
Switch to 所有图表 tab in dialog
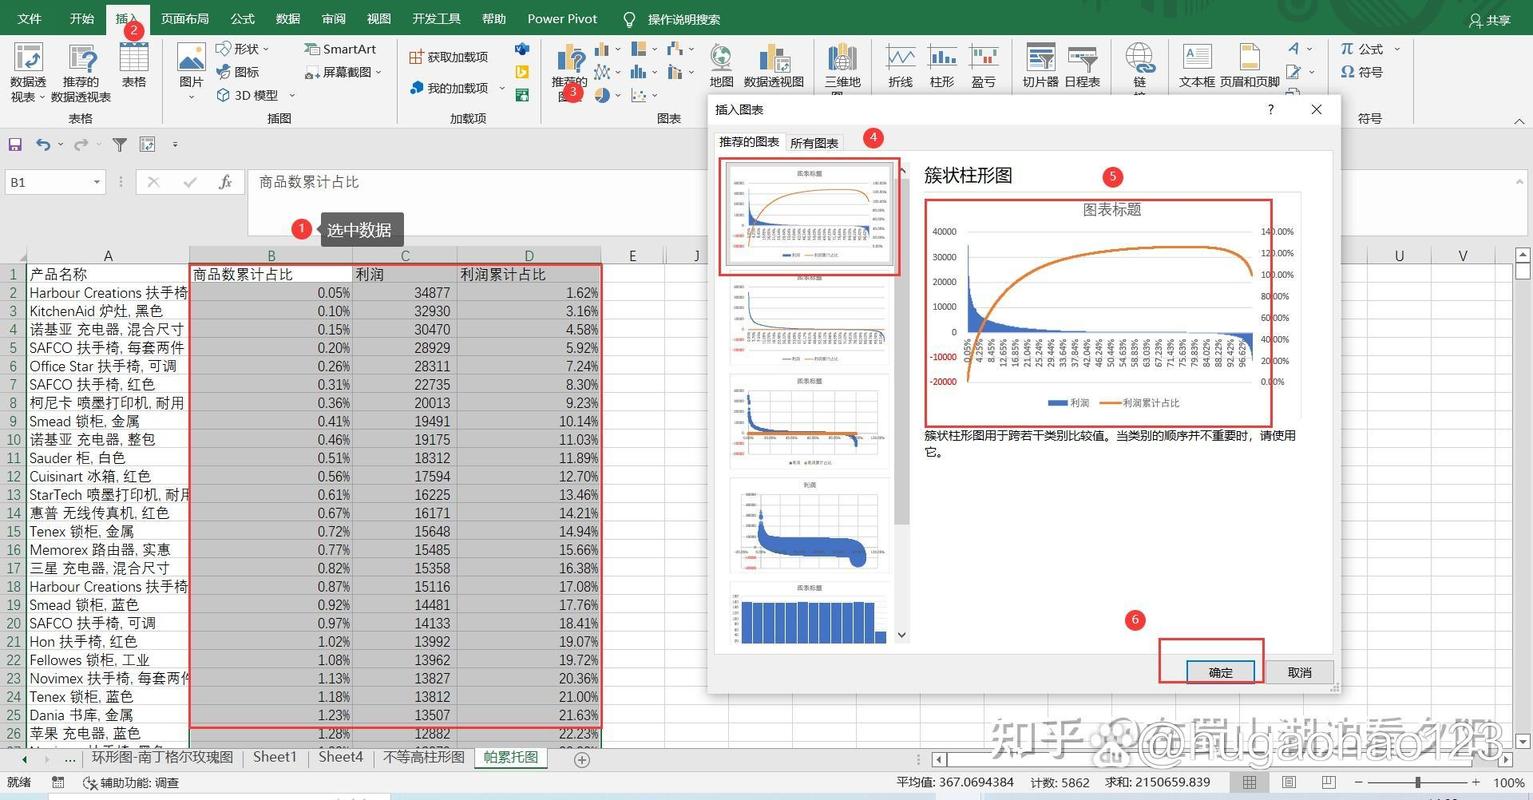point(814,143)
